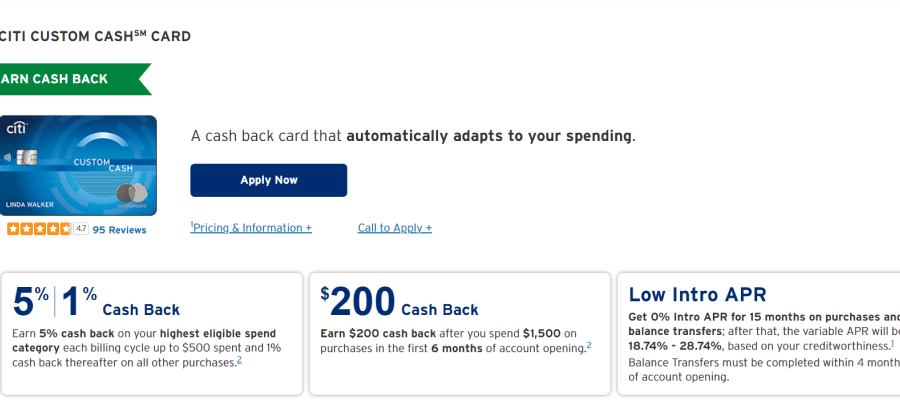This screenshot has height=400, width=900.
Task: Click the chip on the credit card image
Action: [x=27, y=157]
